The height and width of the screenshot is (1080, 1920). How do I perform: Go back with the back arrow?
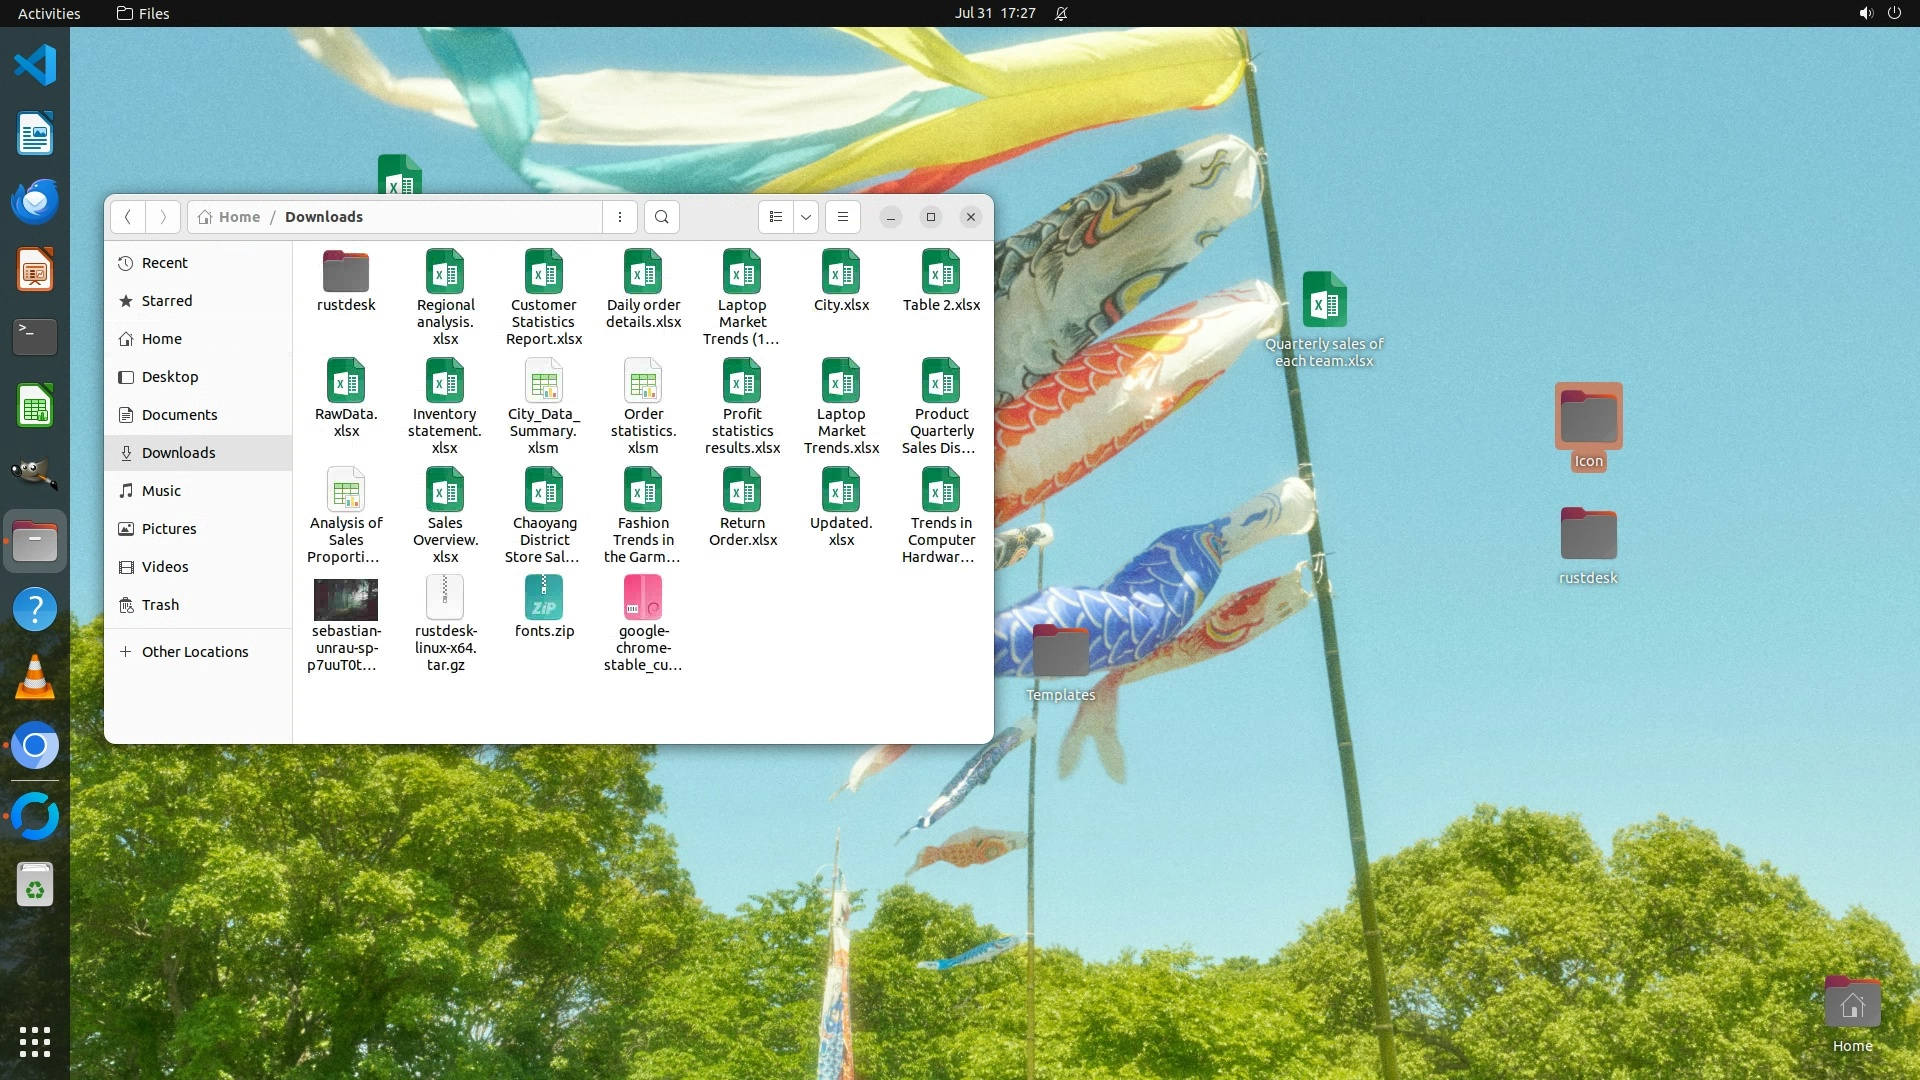coord(128,217)
